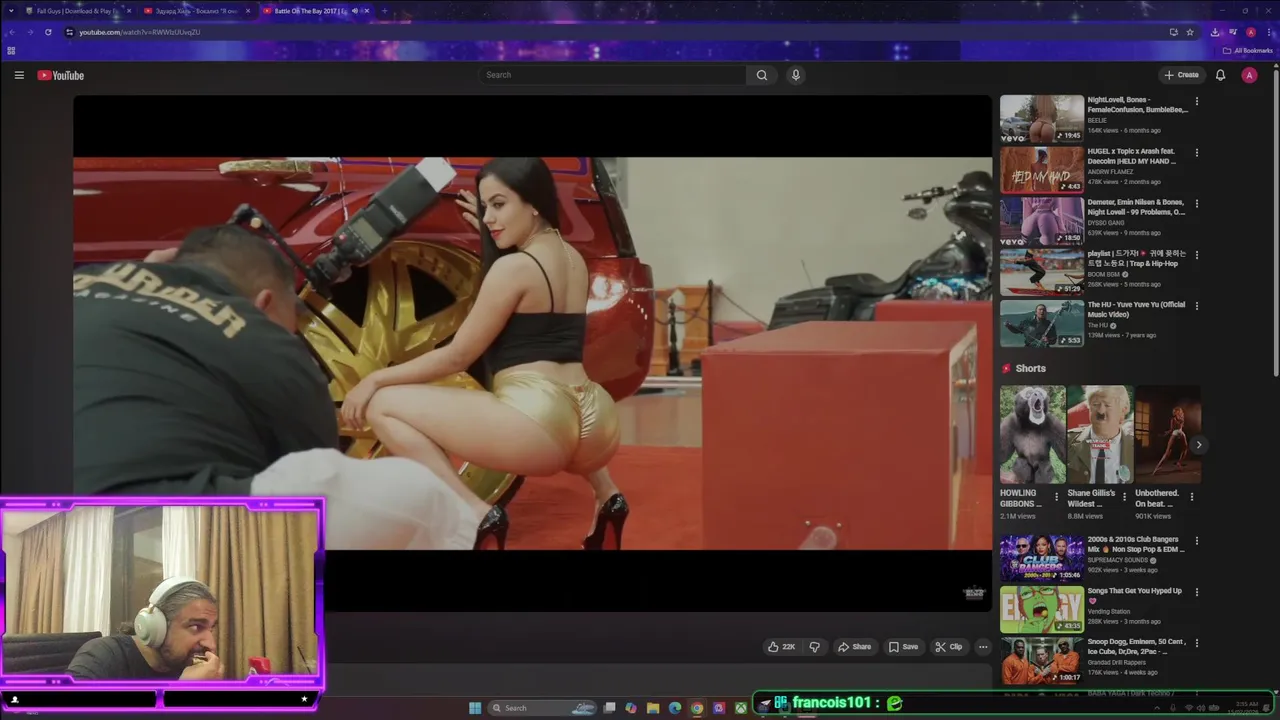Click the magnifier search button
Viewport: 1280px width, 720px height.
pos(762,75)
